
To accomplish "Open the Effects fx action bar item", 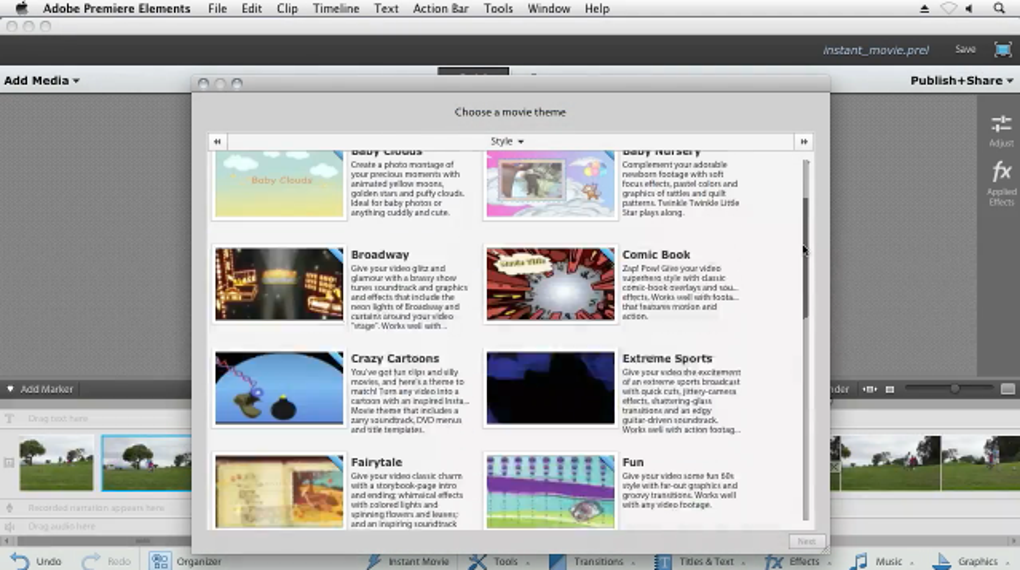I will pos(795,561).
